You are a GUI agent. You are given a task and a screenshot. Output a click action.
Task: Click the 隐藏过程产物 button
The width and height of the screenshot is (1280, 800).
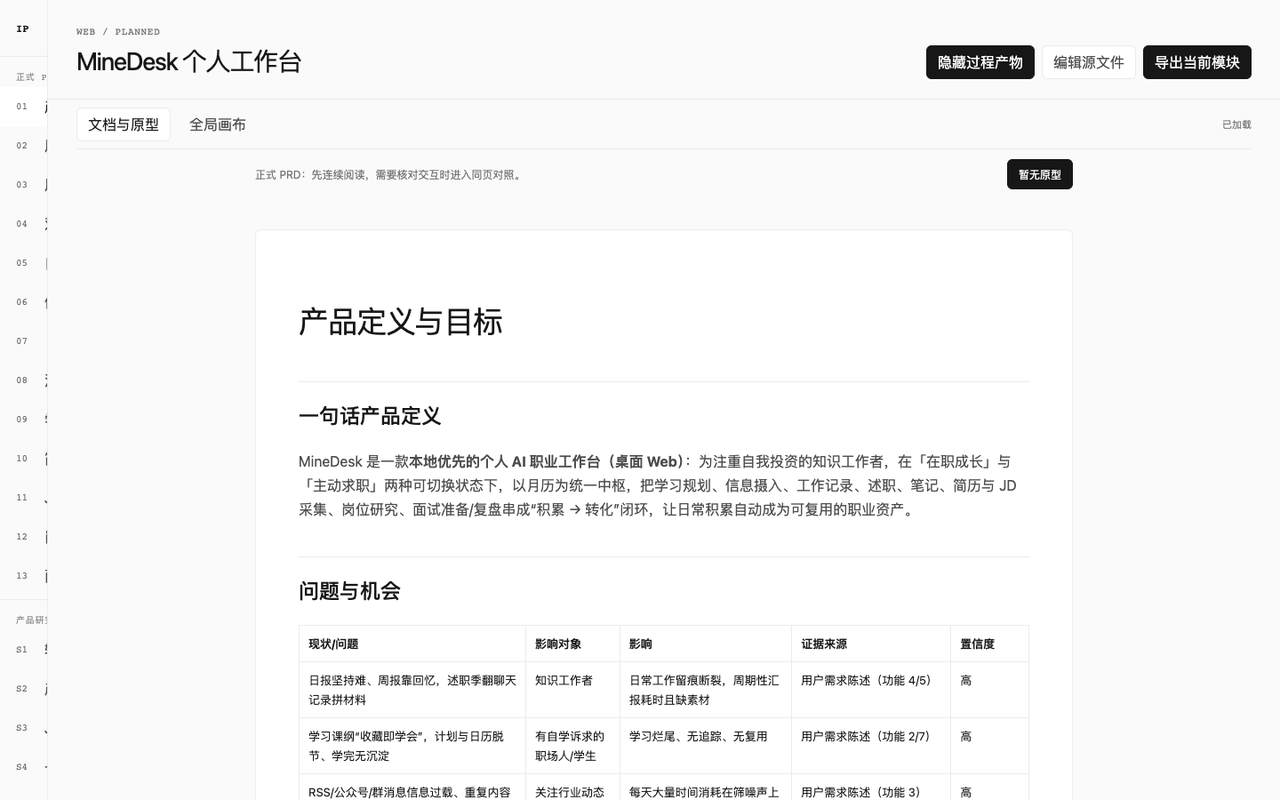point(980,62)
